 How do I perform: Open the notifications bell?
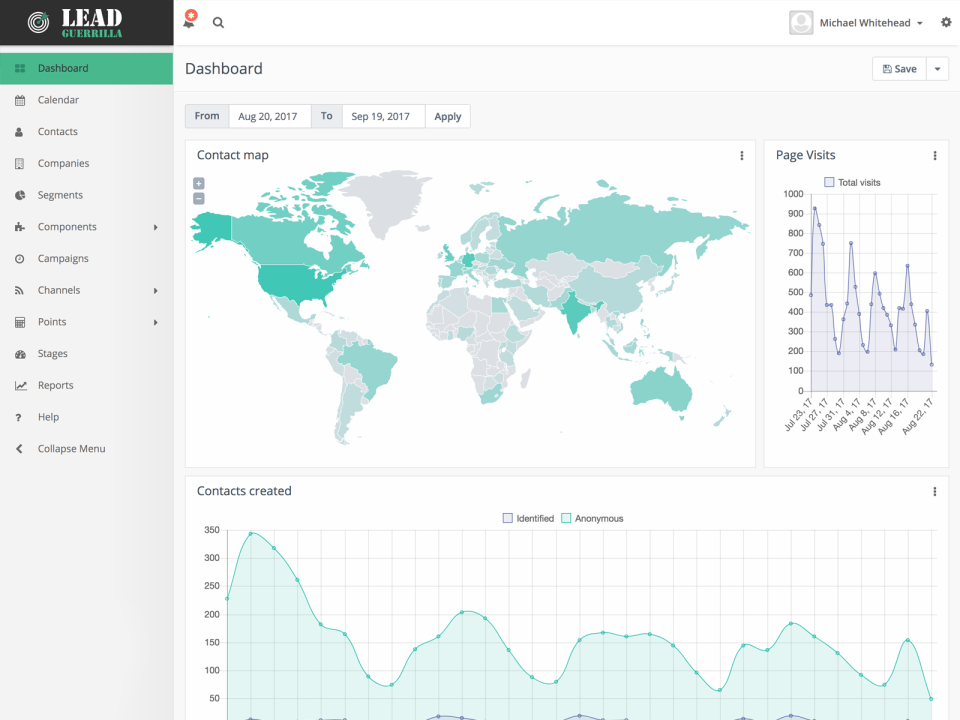[188, 22]
